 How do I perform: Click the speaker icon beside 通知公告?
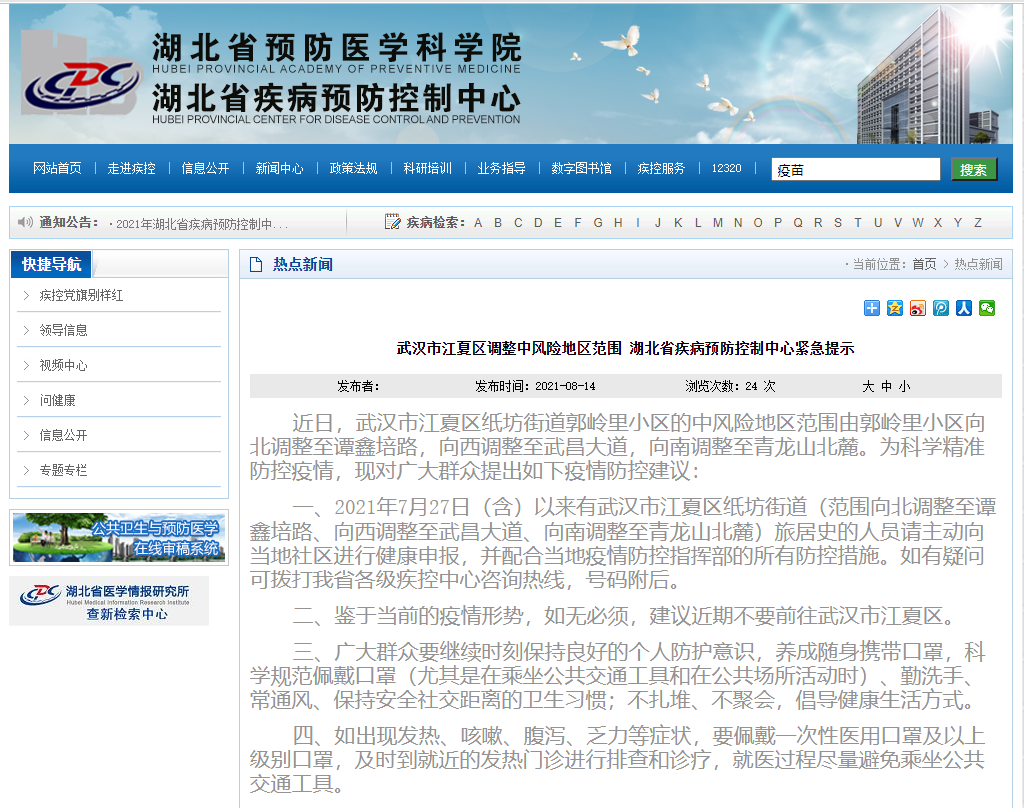pos(25,223)
